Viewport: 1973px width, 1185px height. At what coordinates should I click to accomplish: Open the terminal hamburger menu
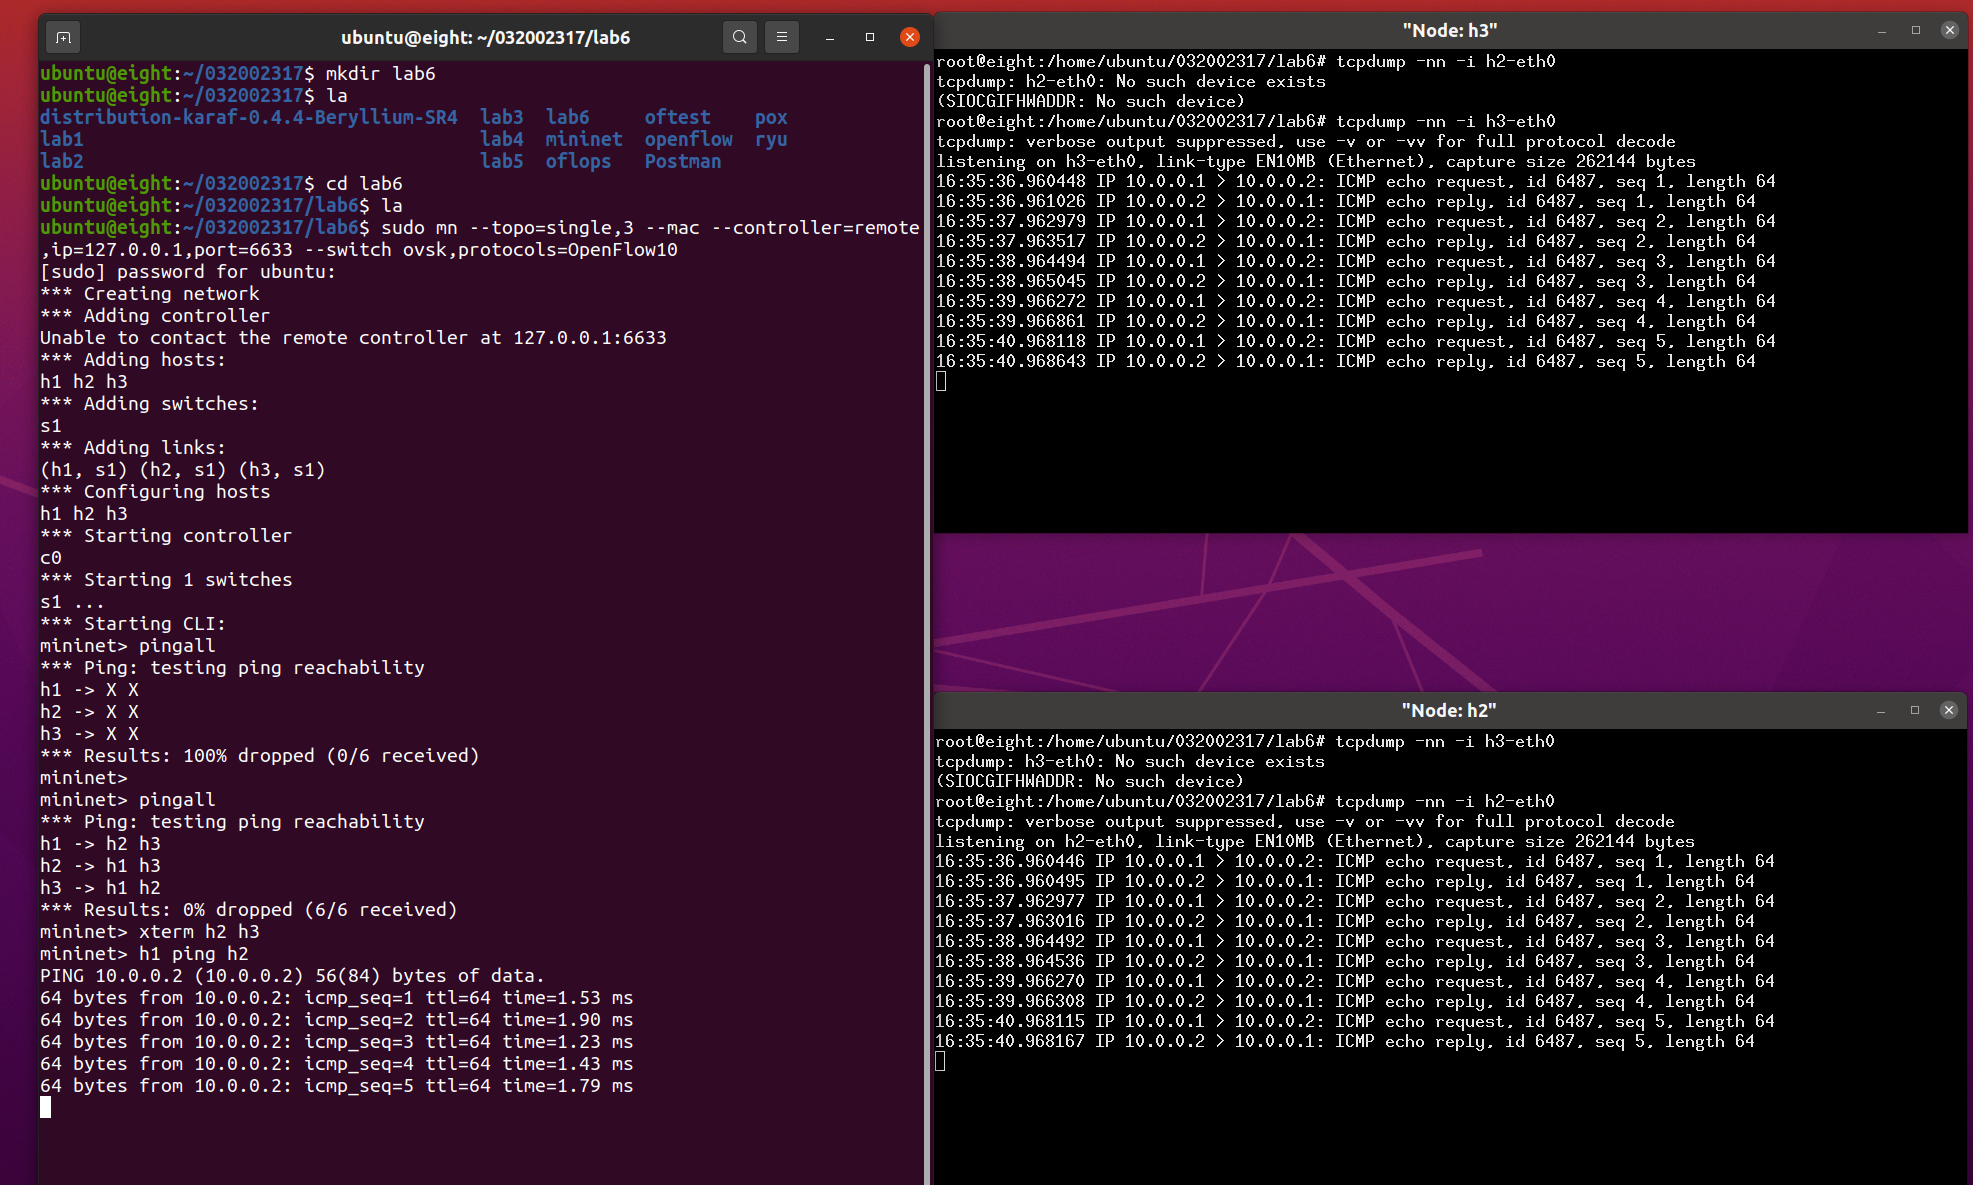782,38
